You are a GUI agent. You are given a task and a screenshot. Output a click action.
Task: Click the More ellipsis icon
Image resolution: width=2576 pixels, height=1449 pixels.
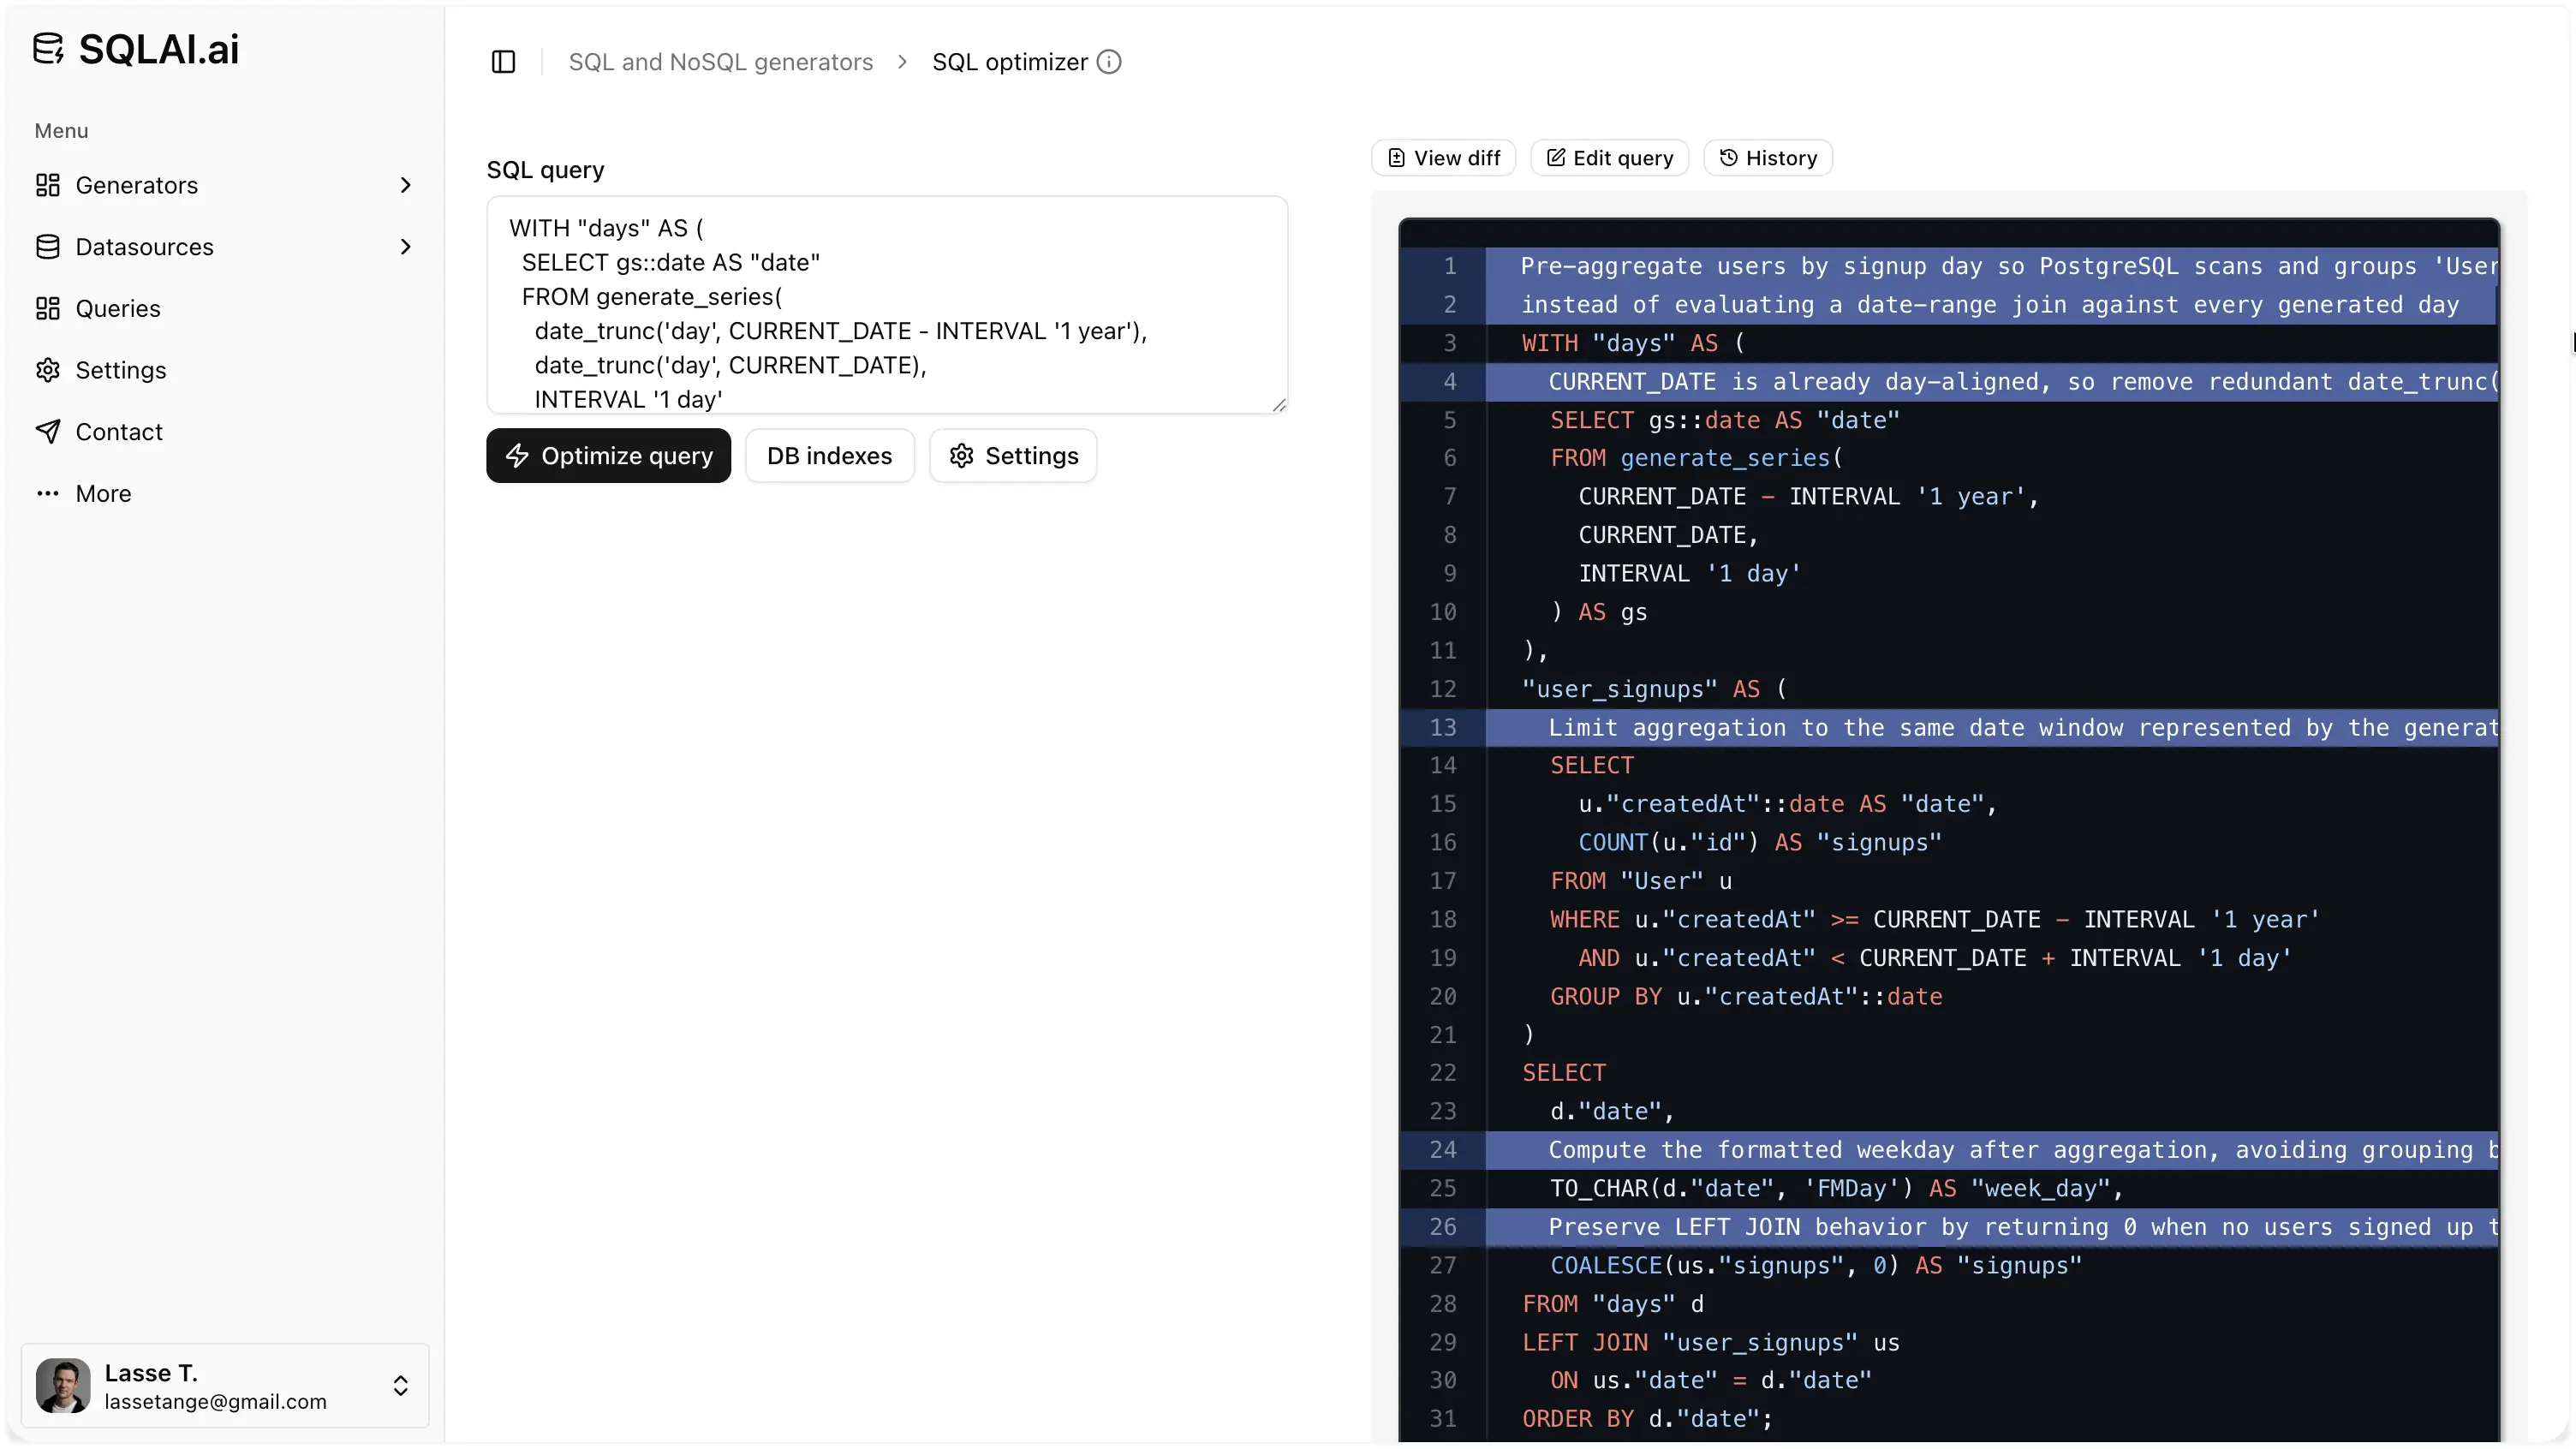(48, 493)
